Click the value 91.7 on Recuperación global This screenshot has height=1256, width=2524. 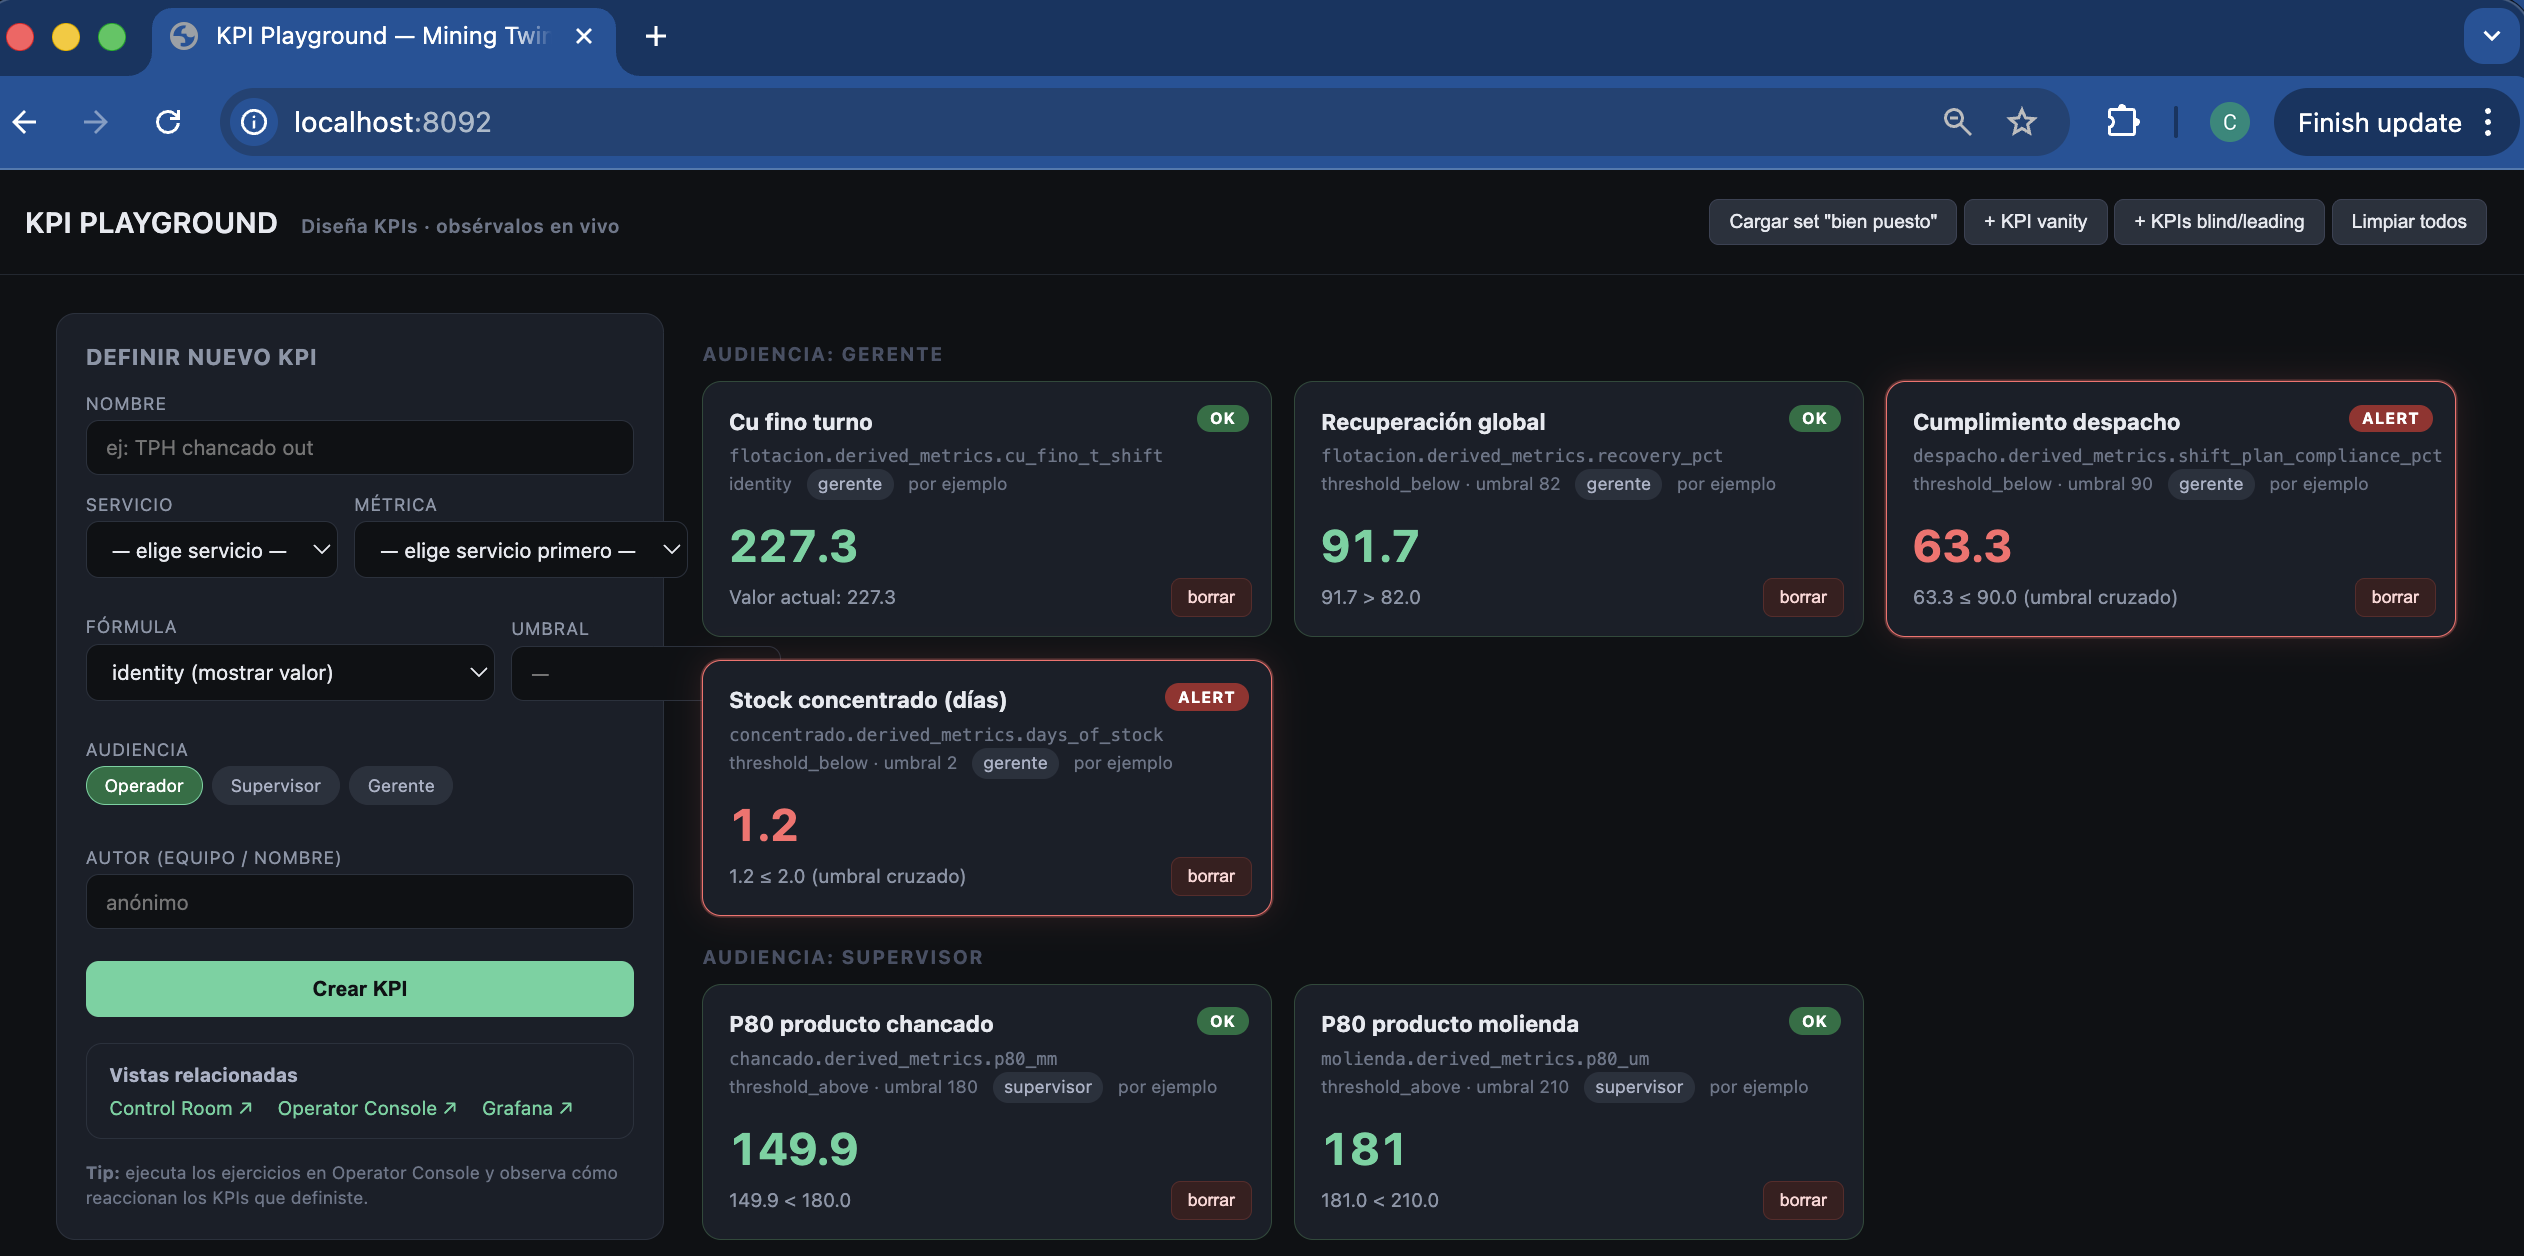click(x=1369, y=547)
